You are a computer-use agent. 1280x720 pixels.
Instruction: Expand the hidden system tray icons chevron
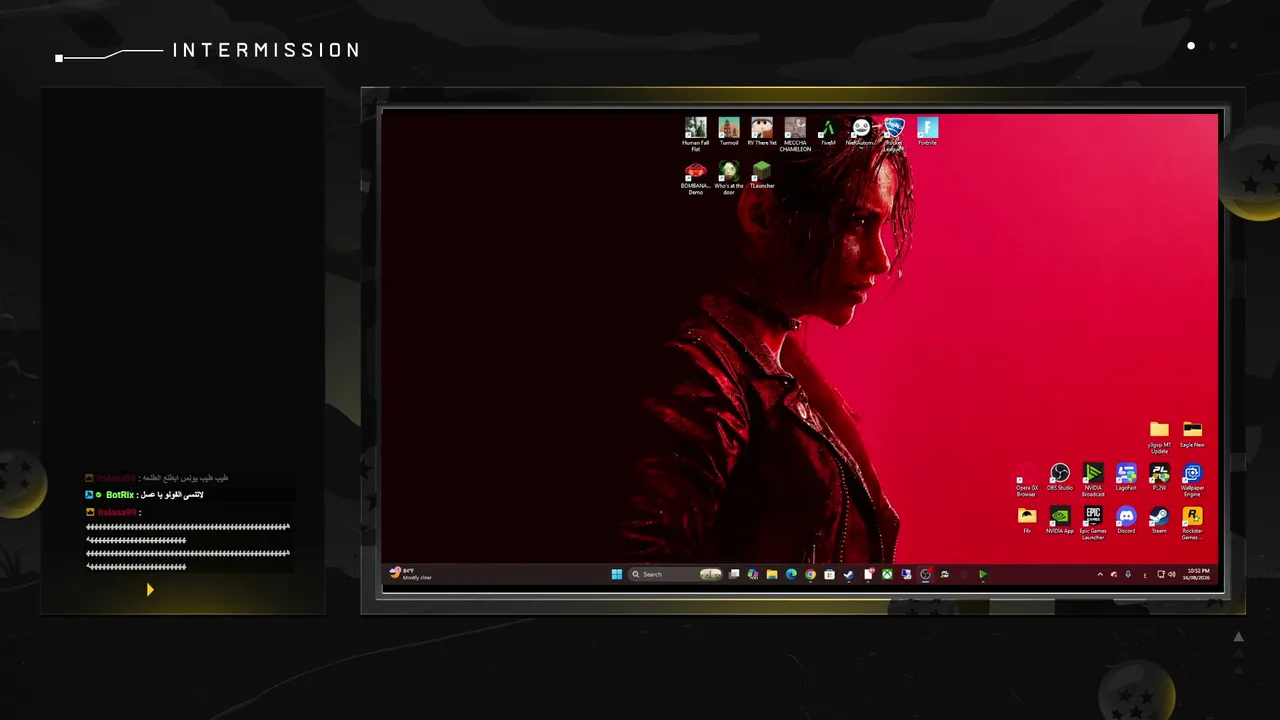[1100, 574]
